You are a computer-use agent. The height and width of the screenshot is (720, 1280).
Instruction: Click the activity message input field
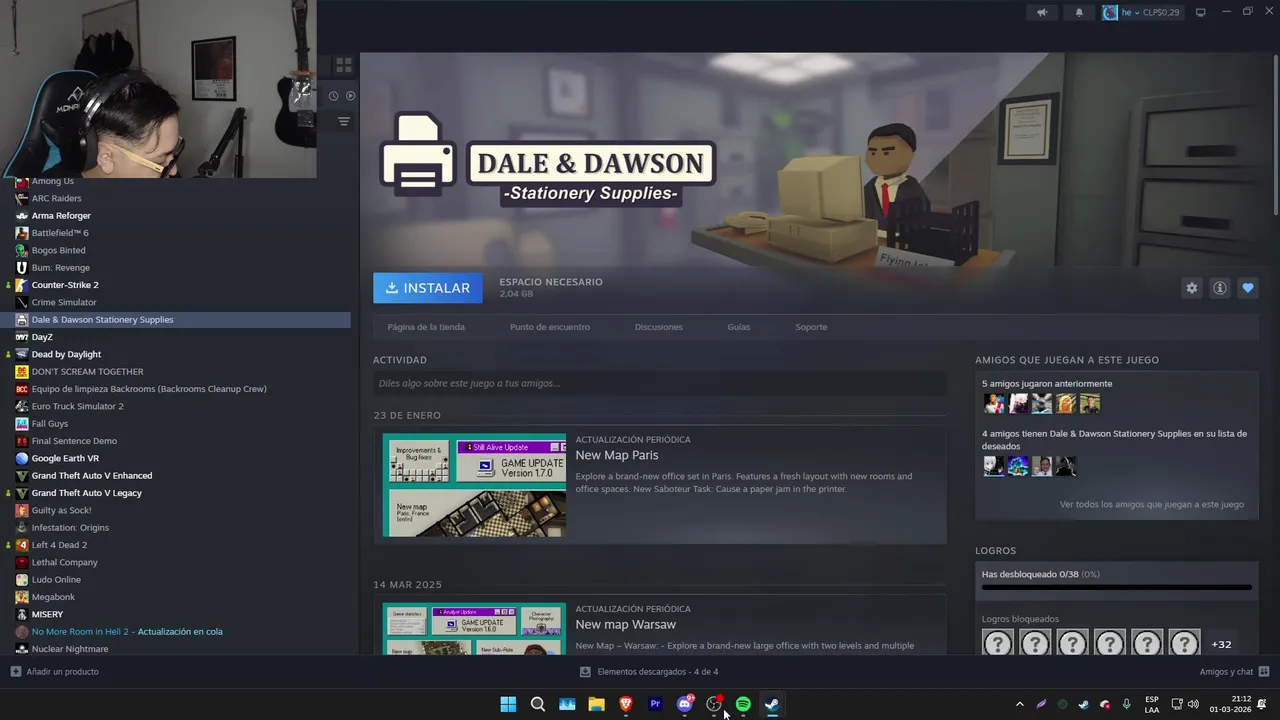pos(660,383)
